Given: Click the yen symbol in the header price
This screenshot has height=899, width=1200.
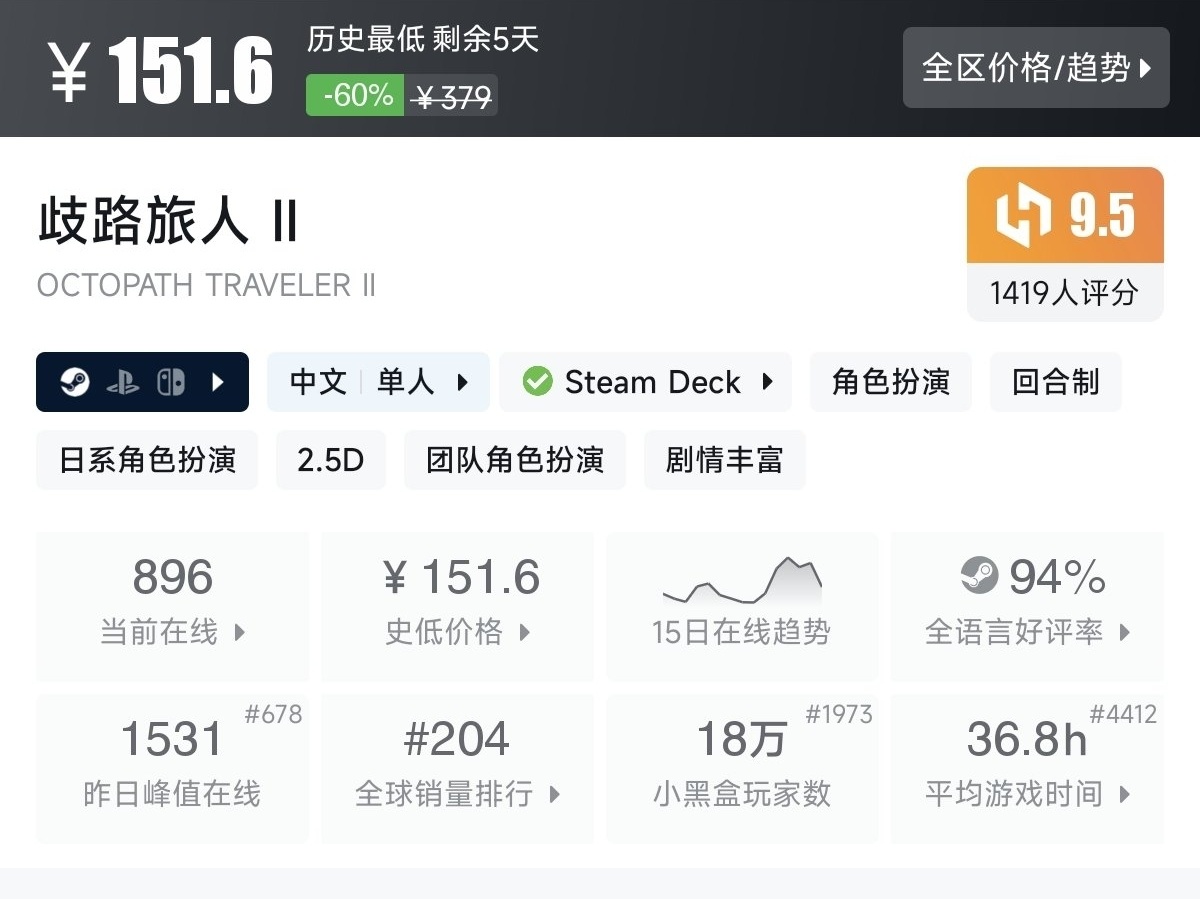Looking at the screenshot, I should coord(69,70).
